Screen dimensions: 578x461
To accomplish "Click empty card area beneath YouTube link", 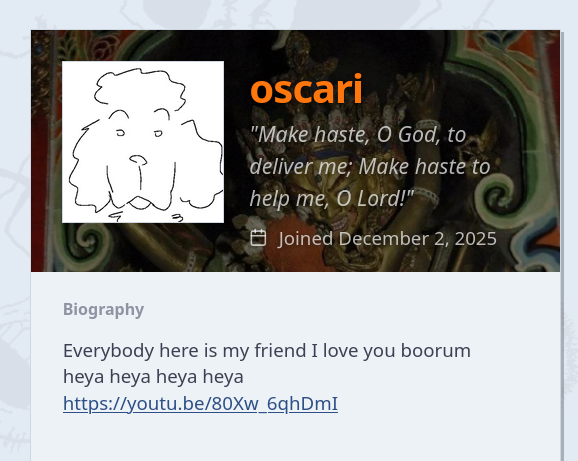I will click(295, 439).
